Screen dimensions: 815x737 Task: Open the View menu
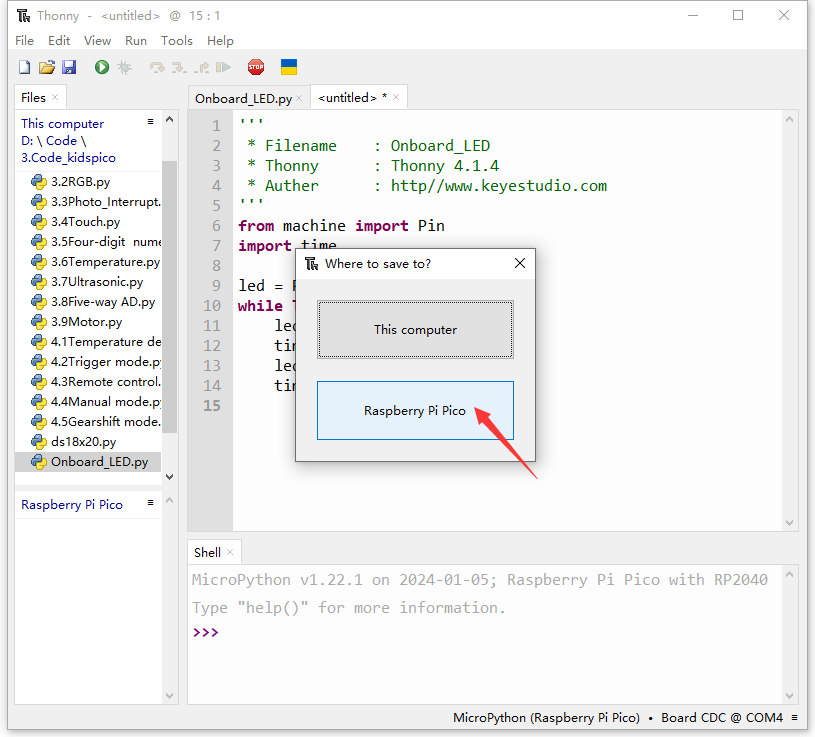coord(97,41)
